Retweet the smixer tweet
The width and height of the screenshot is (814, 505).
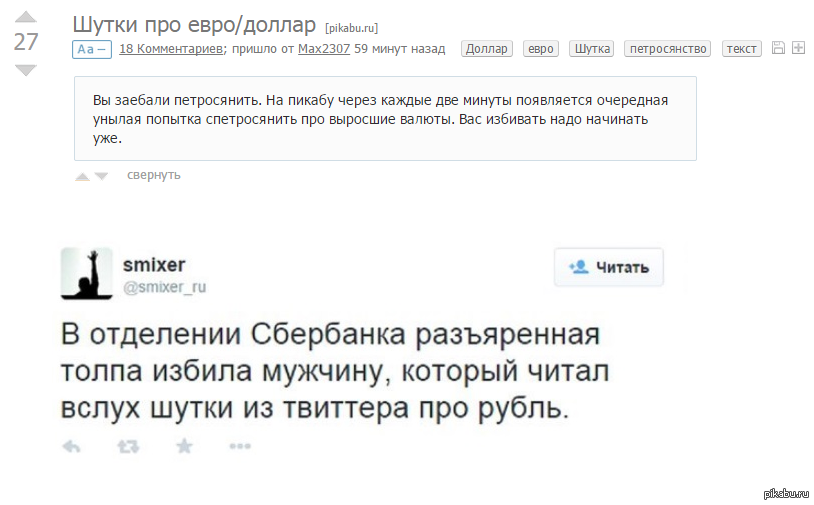(128, 447)
